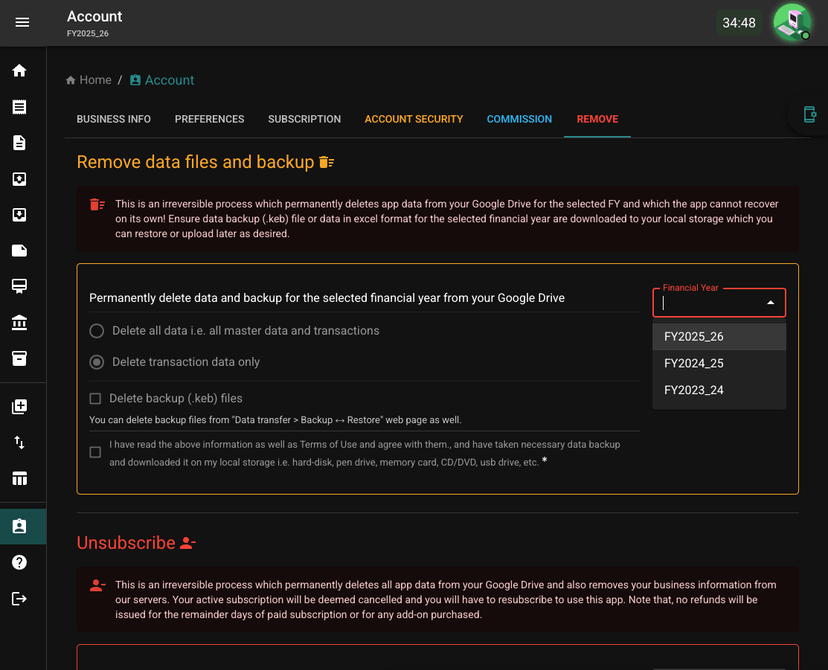This screenshot has height=670, width=828.
Task: Tick the Terms of Use agreement checkbox
Action: [95, 452]
